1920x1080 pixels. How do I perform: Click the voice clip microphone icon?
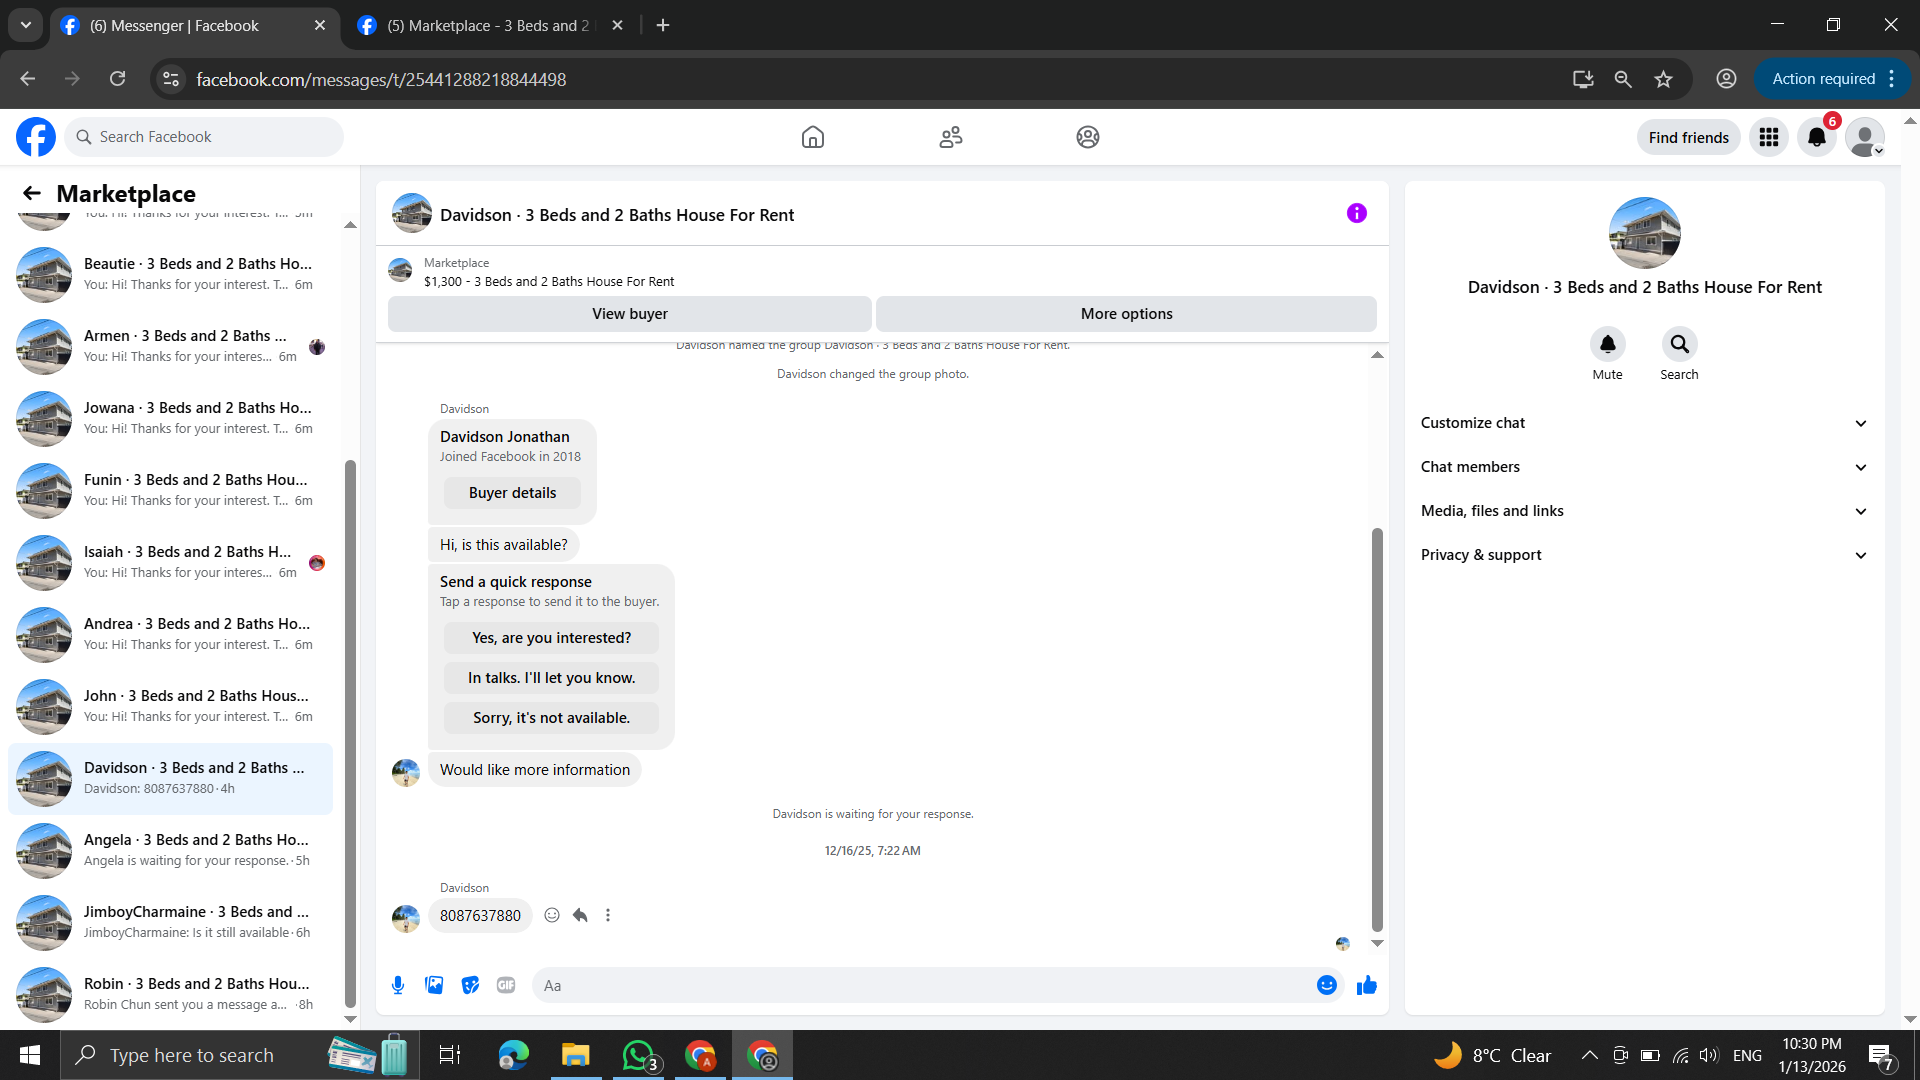[398, 985]
